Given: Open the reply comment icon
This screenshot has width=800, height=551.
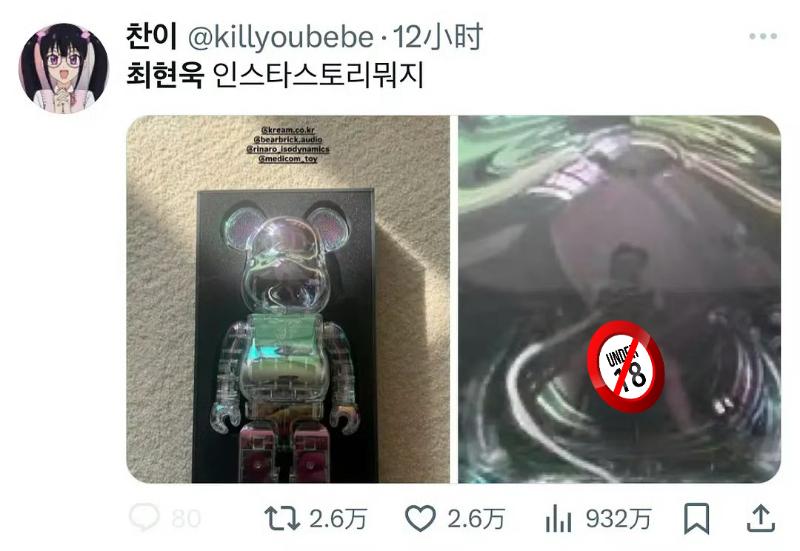Looking at the screenshot, I should [x=144, y=517].
